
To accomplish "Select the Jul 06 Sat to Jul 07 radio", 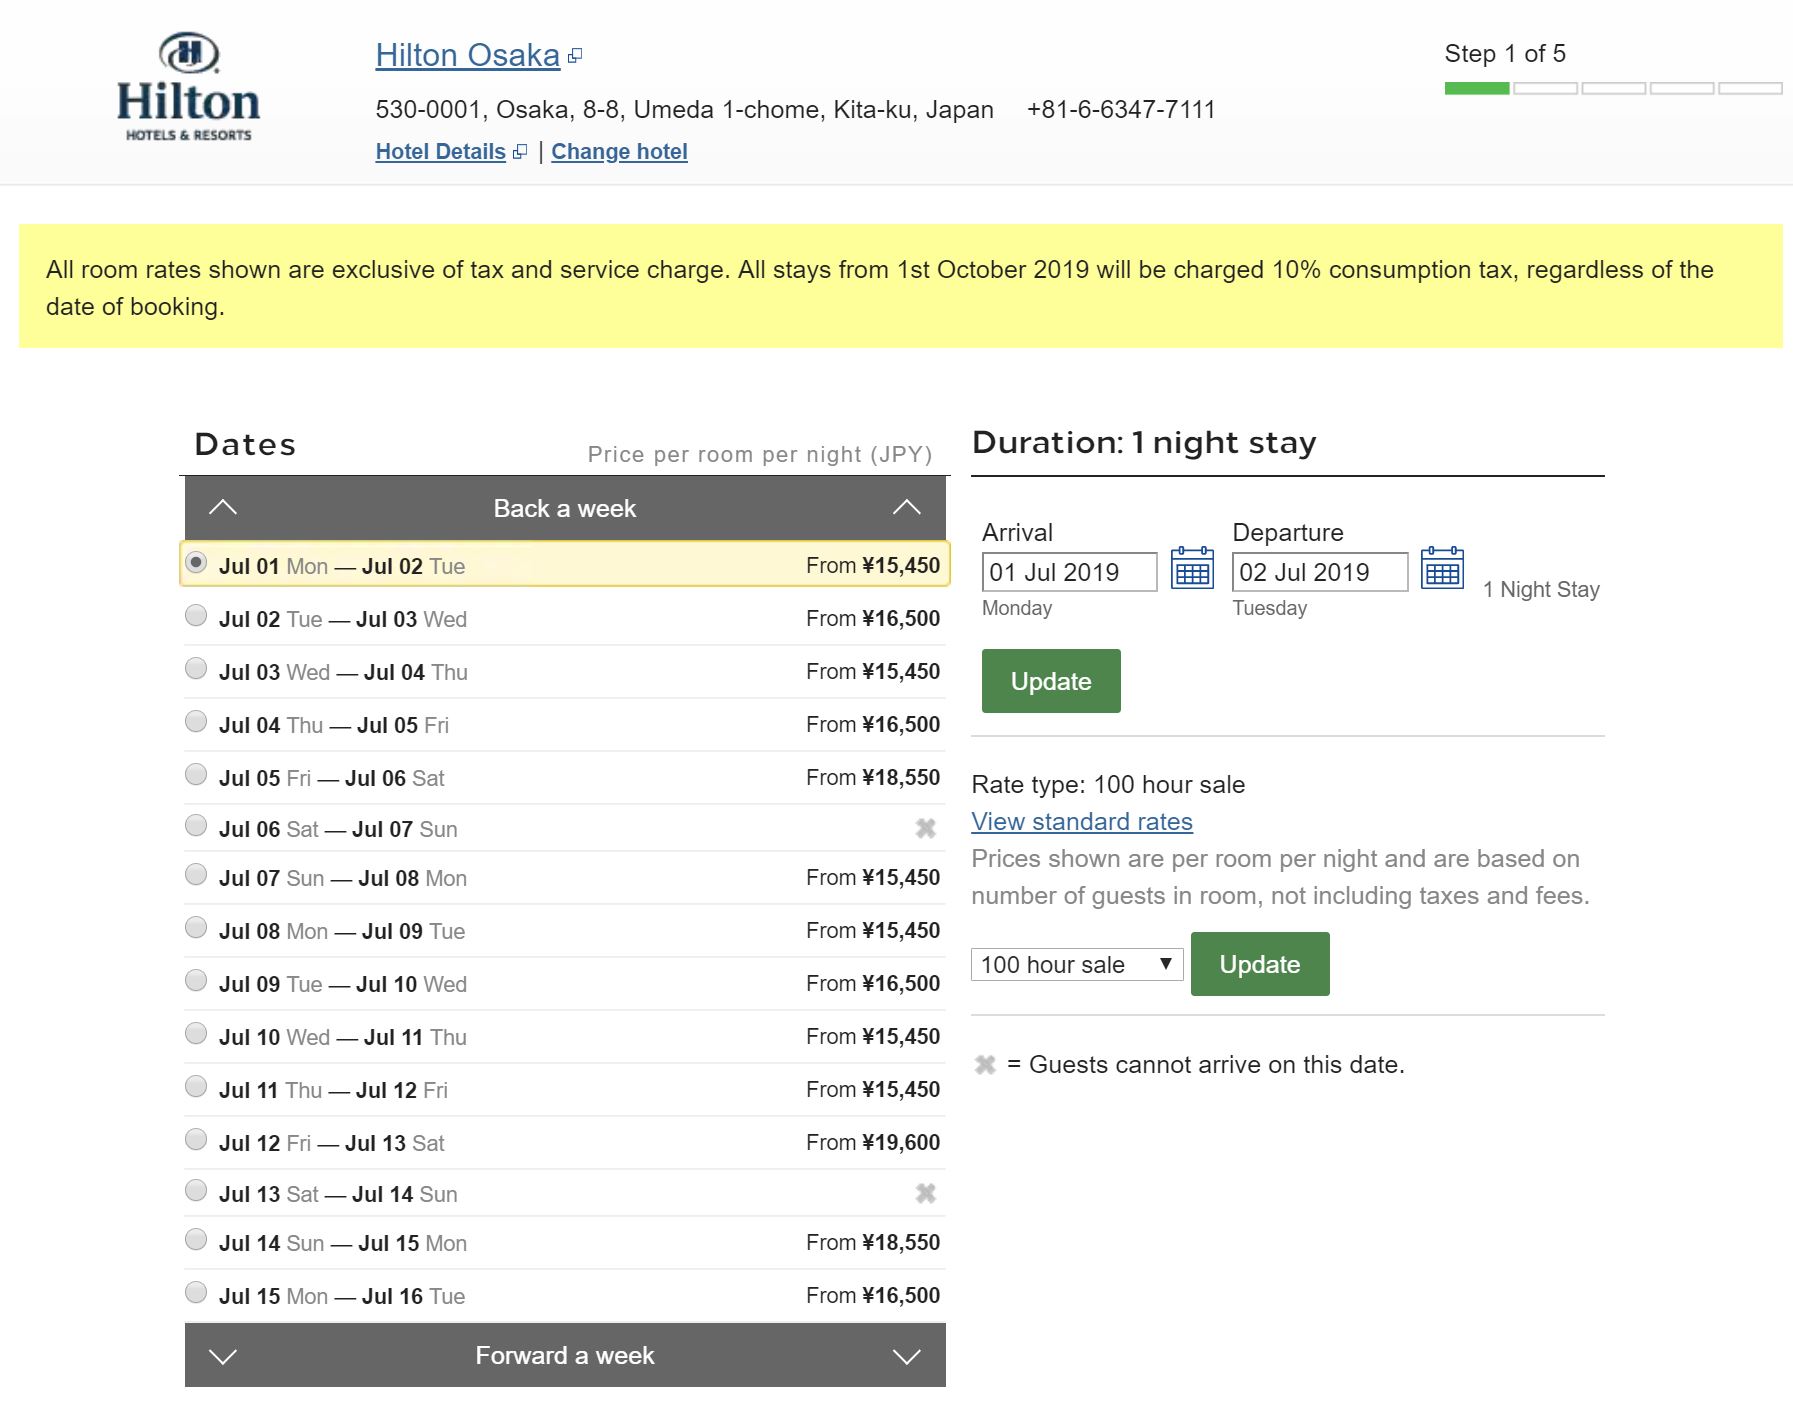I will point(196,825).
